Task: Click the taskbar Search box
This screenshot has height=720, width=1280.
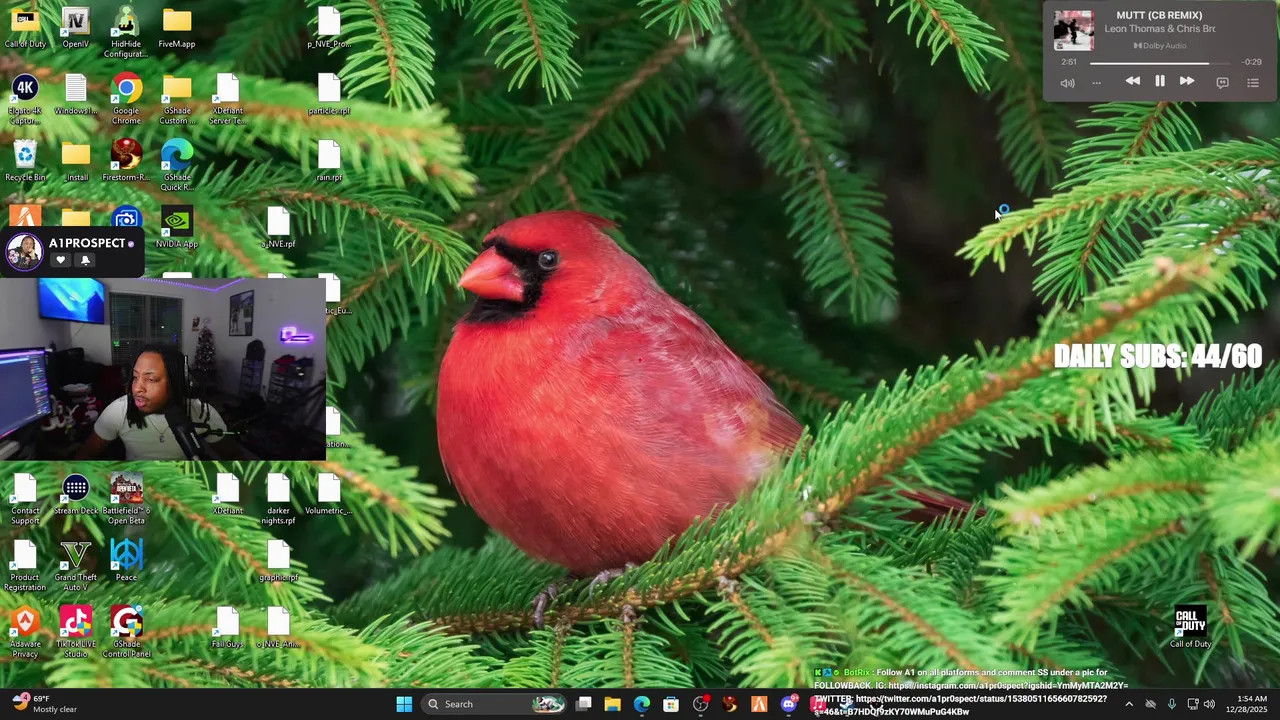Action: [495, 704]
